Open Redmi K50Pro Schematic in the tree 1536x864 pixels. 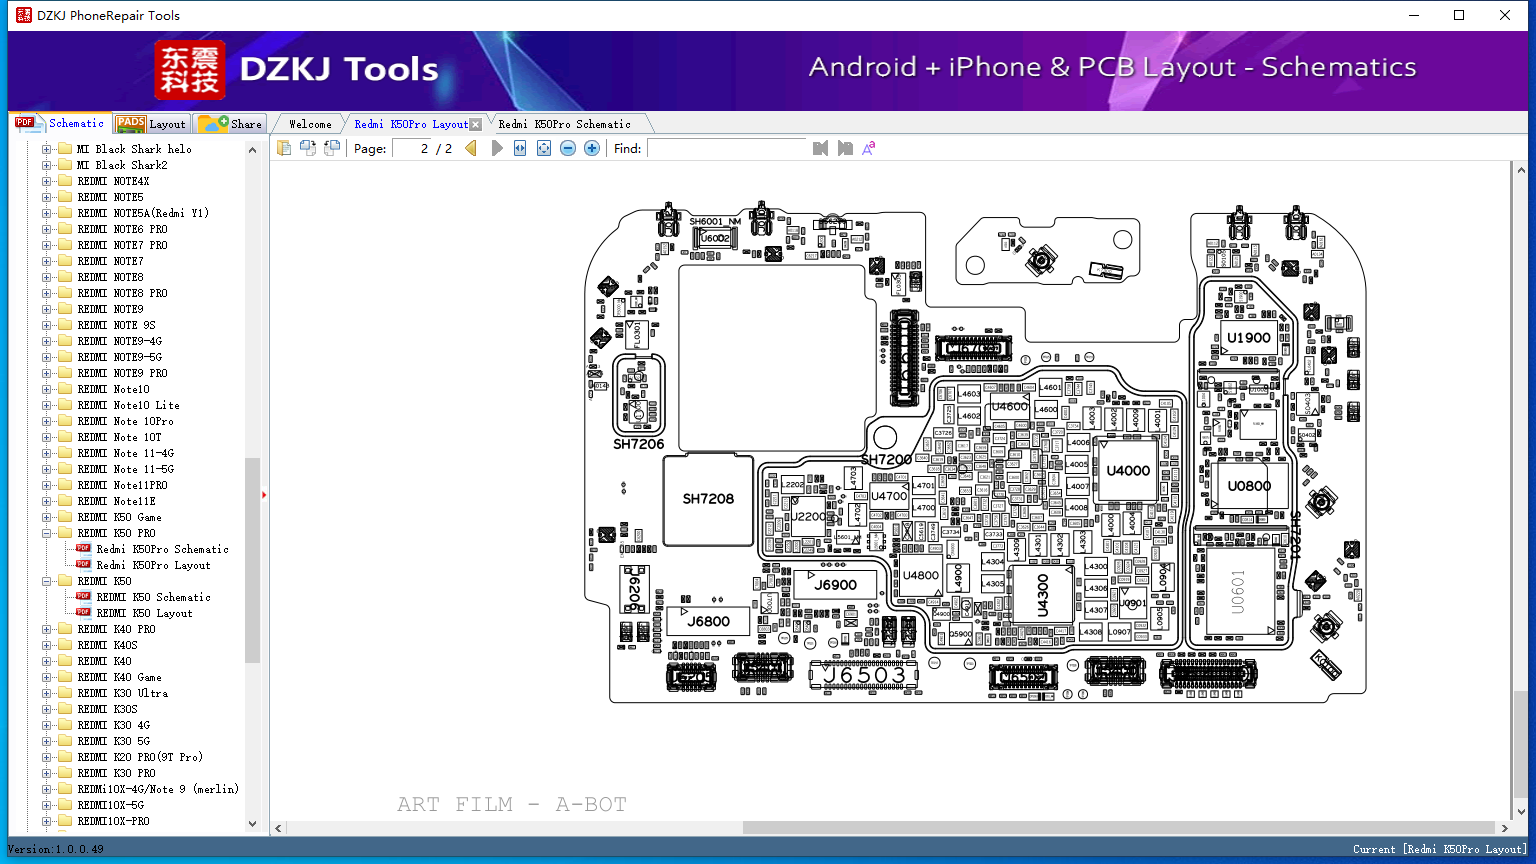tap(162, 549)
